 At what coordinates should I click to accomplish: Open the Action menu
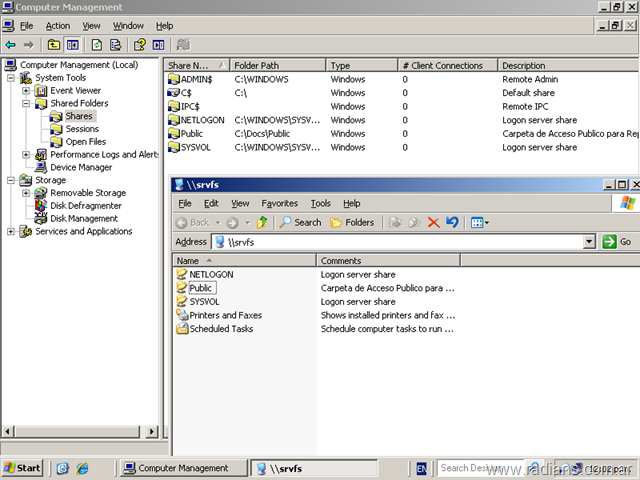coord(58,25)
